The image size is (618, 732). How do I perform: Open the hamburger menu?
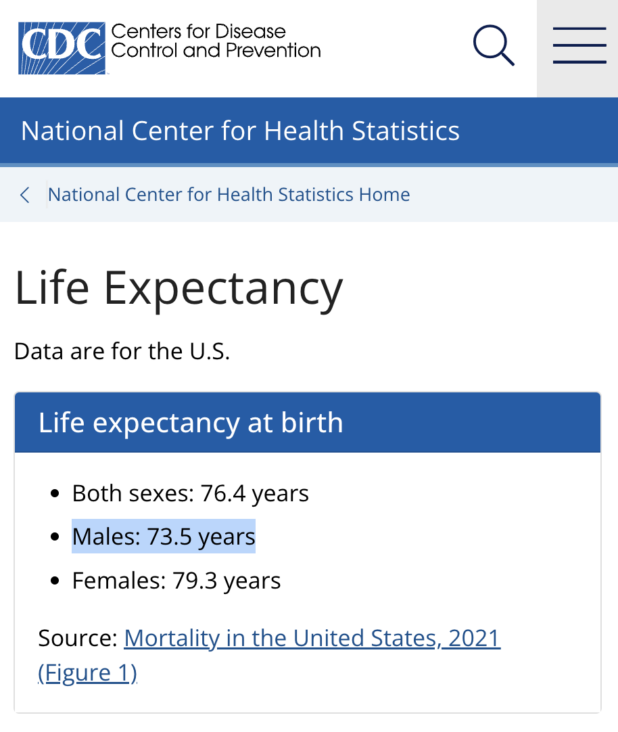pos(579,45)
